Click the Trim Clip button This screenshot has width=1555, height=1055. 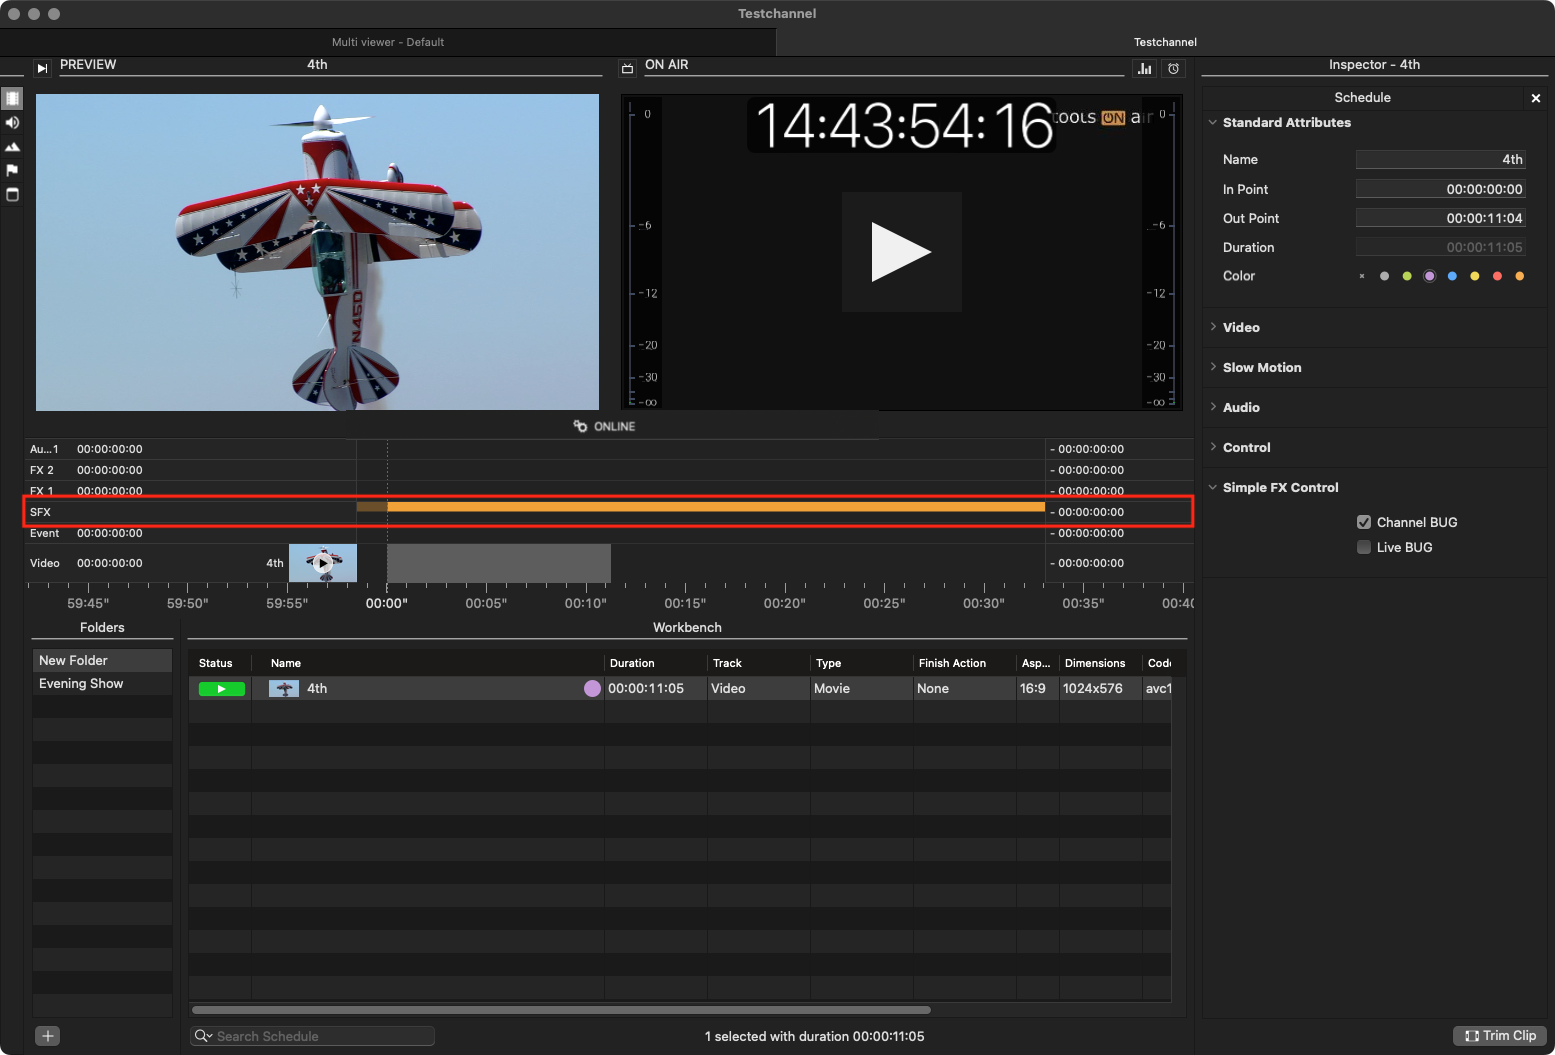tap(1500, 1036)
